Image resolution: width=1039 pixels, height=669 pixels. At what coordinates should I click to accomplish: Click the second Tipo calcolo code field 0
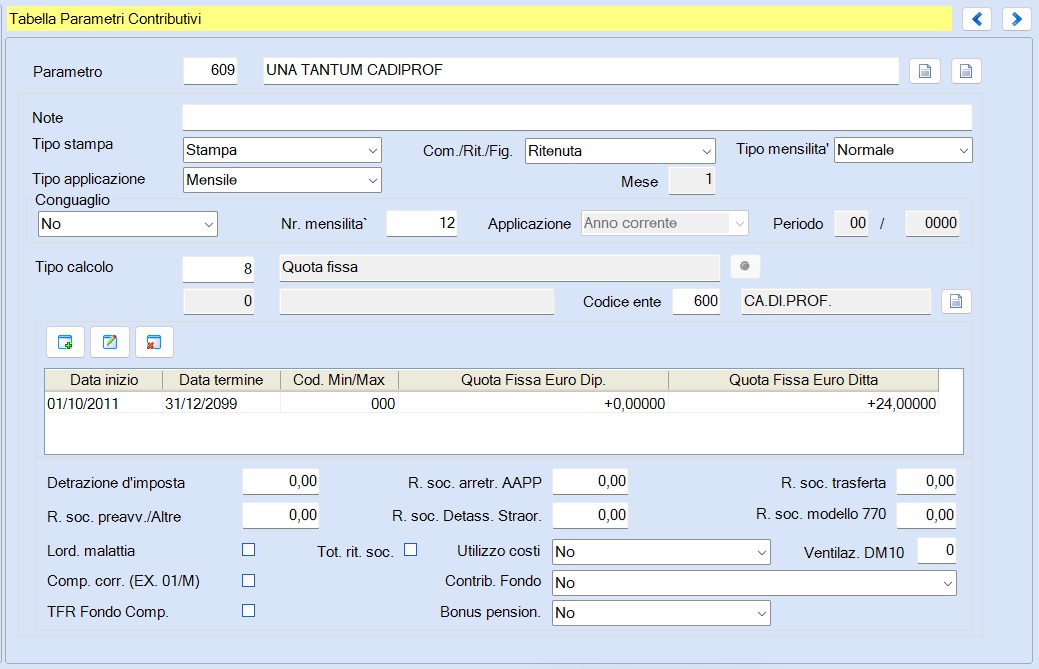pyautogui.click(x=219, y=301)
